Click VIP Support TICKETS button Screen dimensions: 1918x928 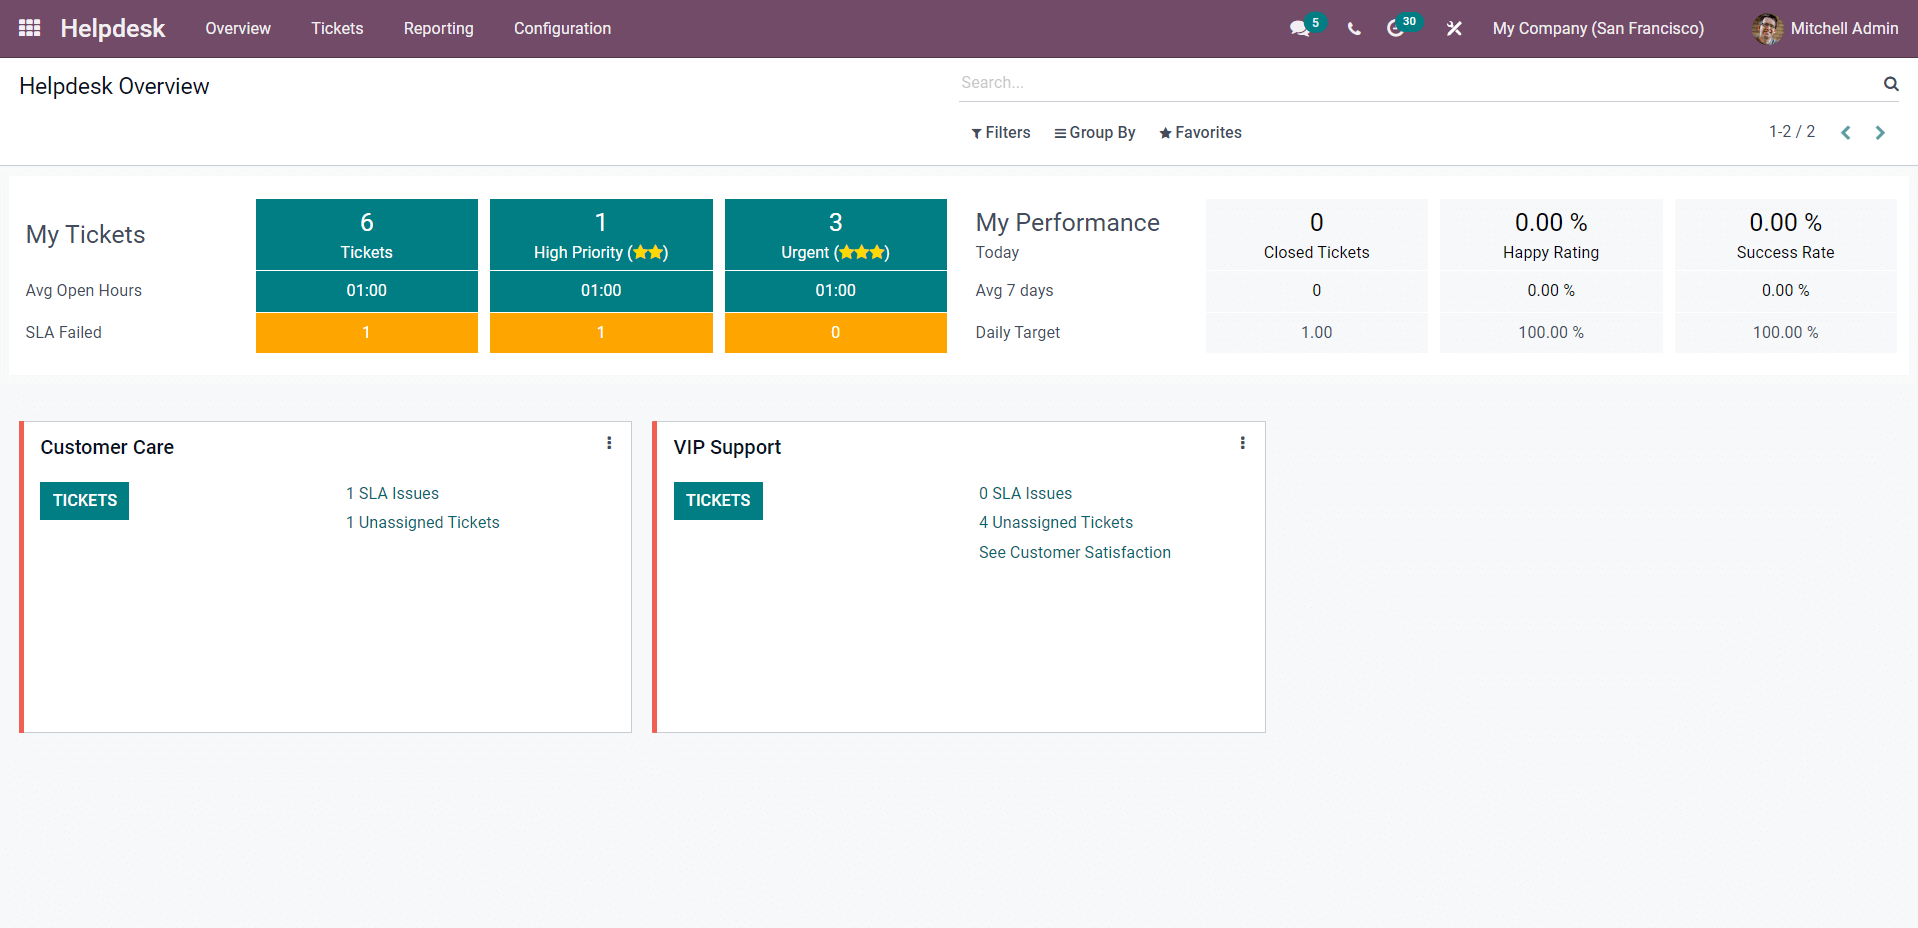click(718, 501)
